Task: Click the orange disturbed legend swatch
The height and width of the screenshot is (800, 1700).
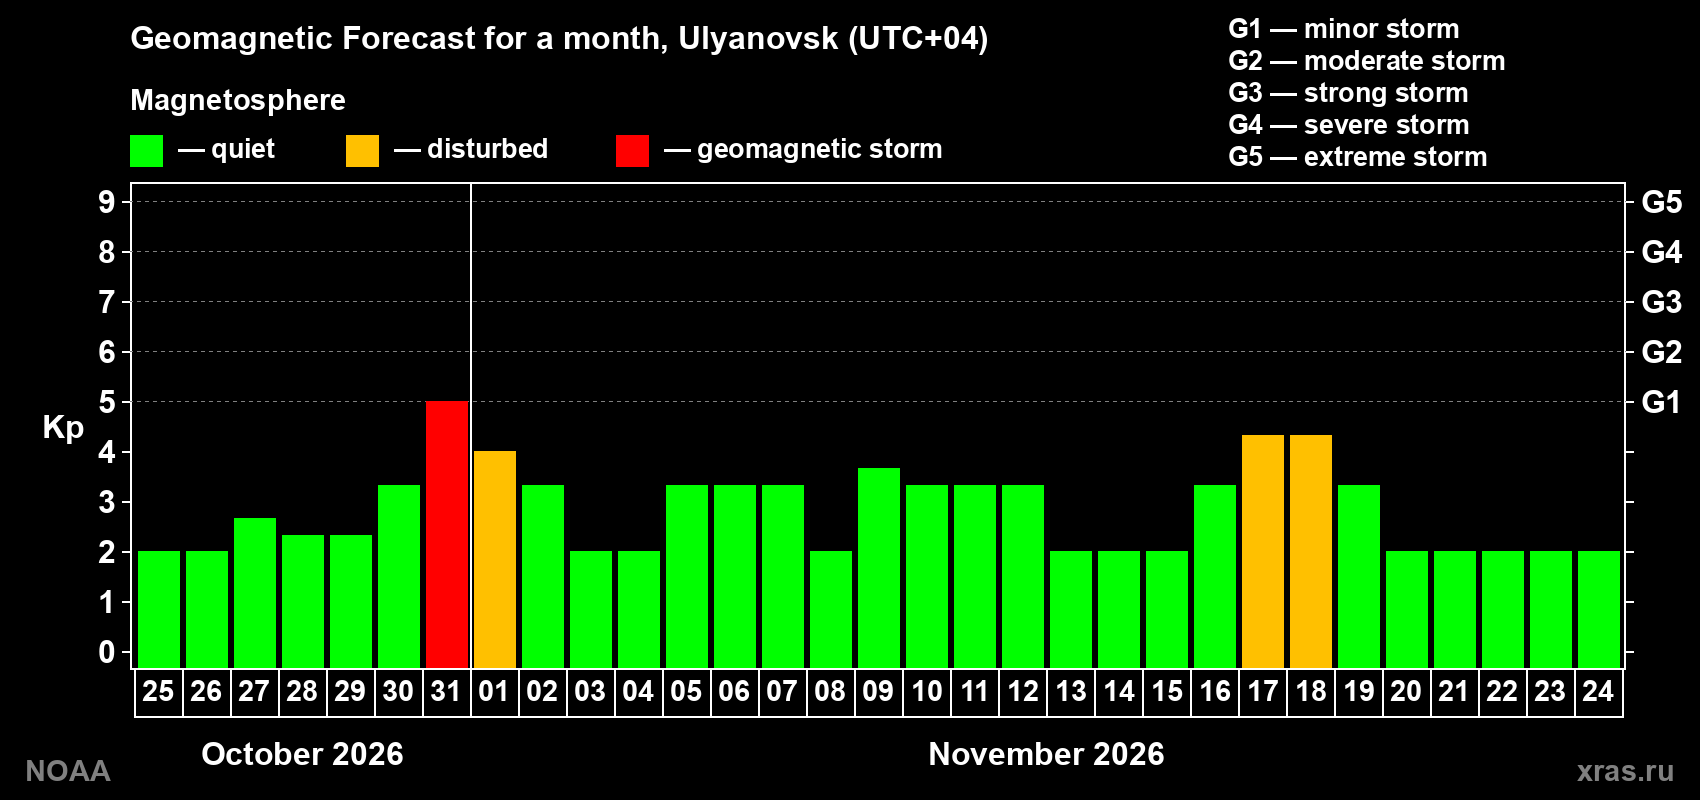Action: pyautogui.click(x=362, y=151)
